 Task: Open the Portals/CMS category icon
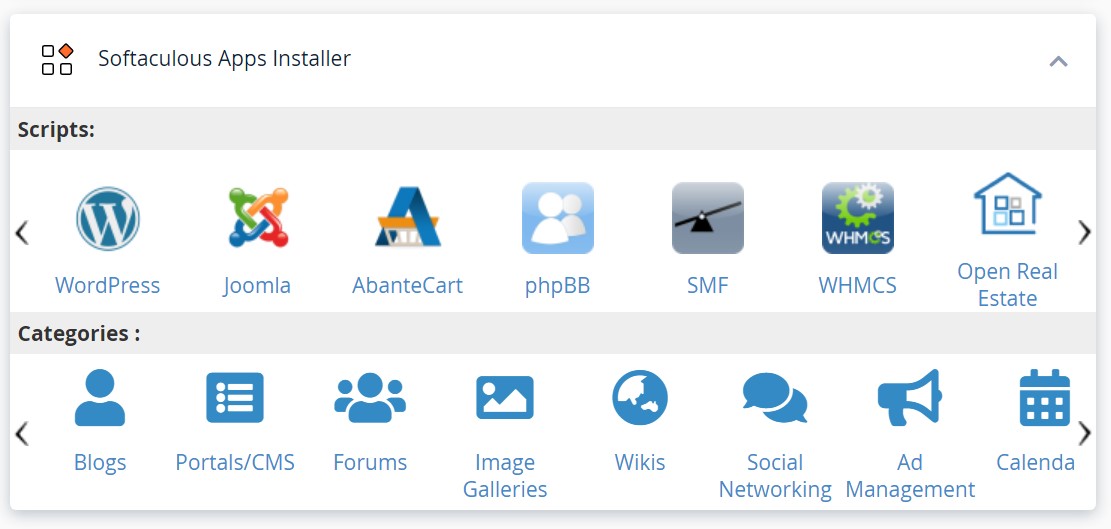(x=235, y=397)
